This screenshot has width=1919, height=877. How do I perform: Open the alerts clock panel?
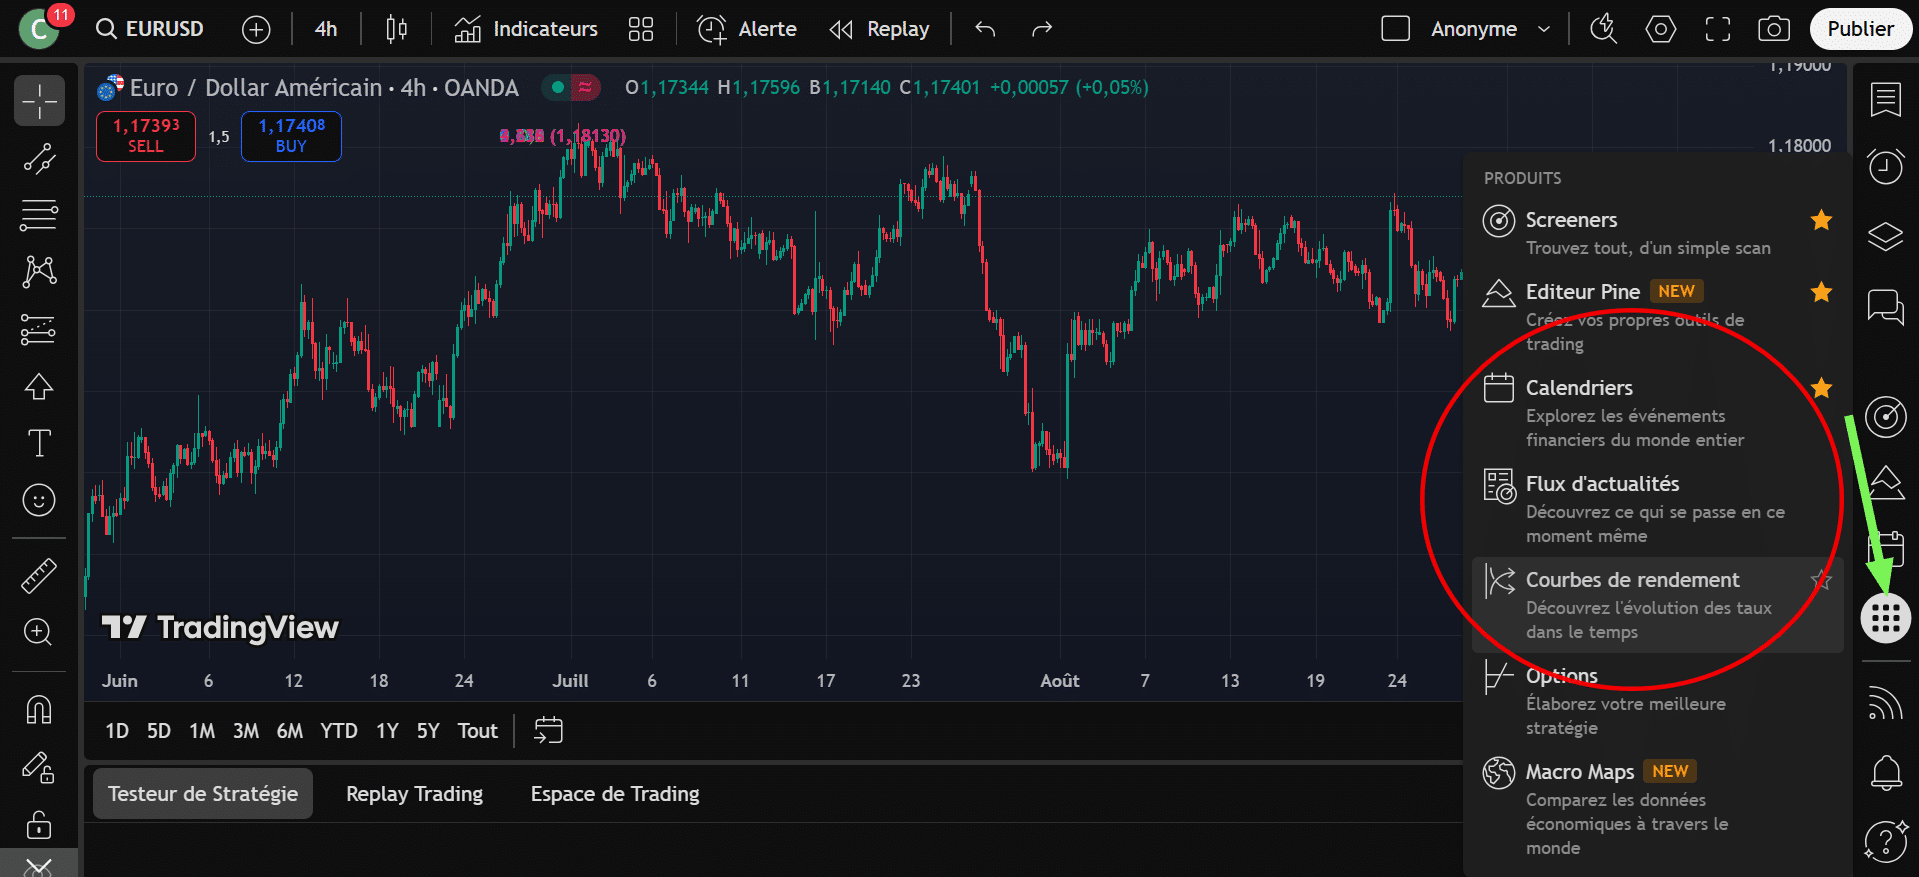pos(1885,167)
